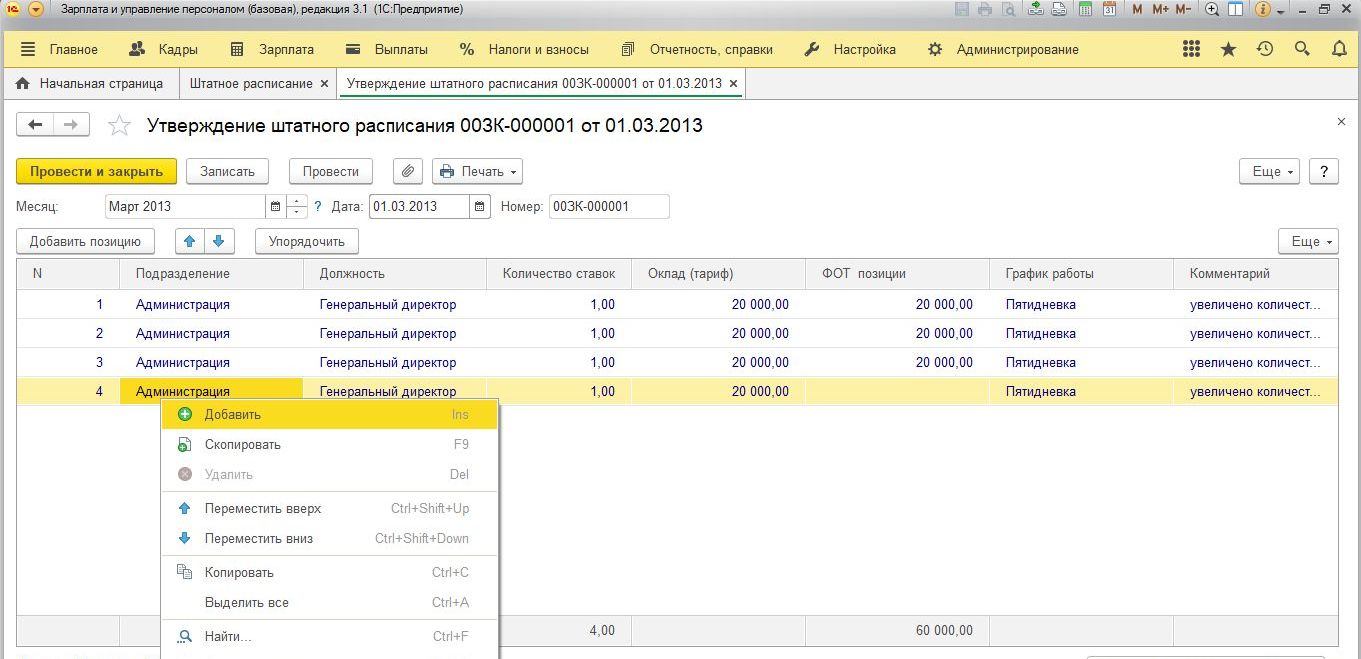This screenshot has height=659, width=1361.
Task: Click the paperclip attachments icon
Action: (x=407, y=171)
